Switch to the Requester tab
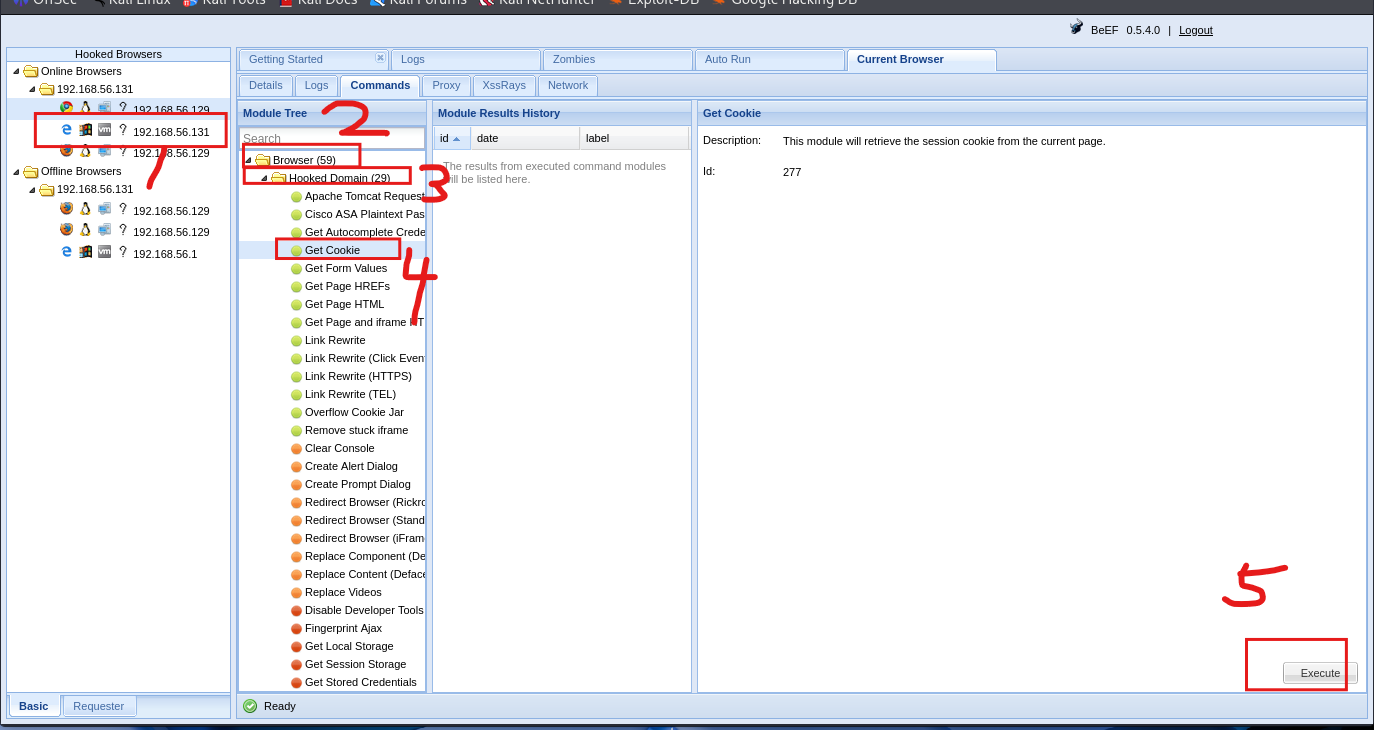 (x=99, y=706)
